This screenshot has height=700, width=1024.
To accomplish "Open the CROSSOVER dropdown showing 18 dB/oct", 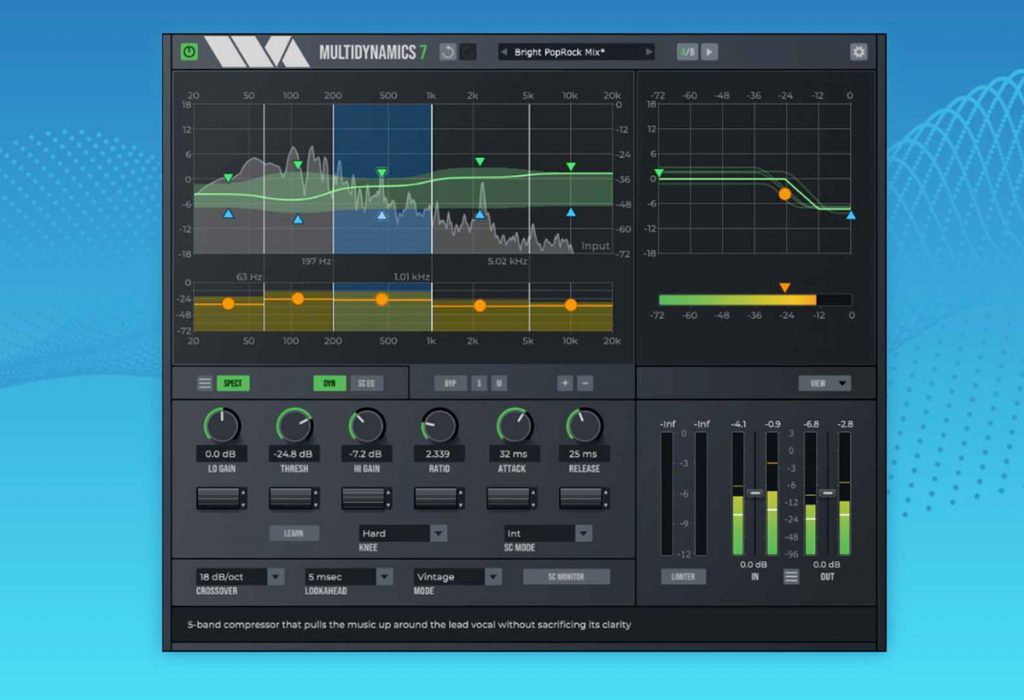I will [240, 577].
